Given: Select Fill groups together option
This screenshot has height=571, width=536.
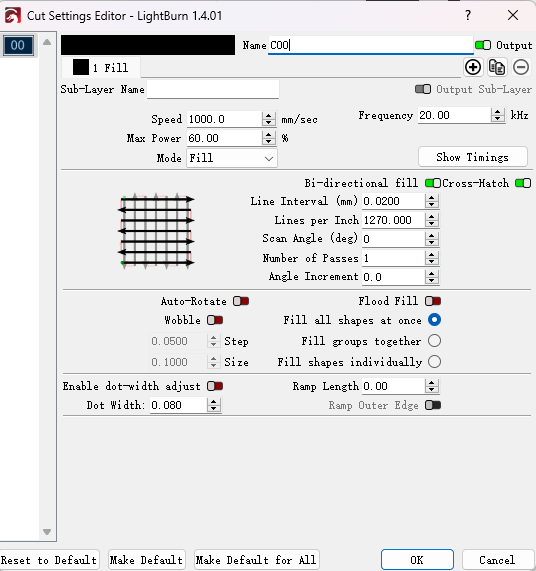Looking at the screenshot, I should click(434, 341).
